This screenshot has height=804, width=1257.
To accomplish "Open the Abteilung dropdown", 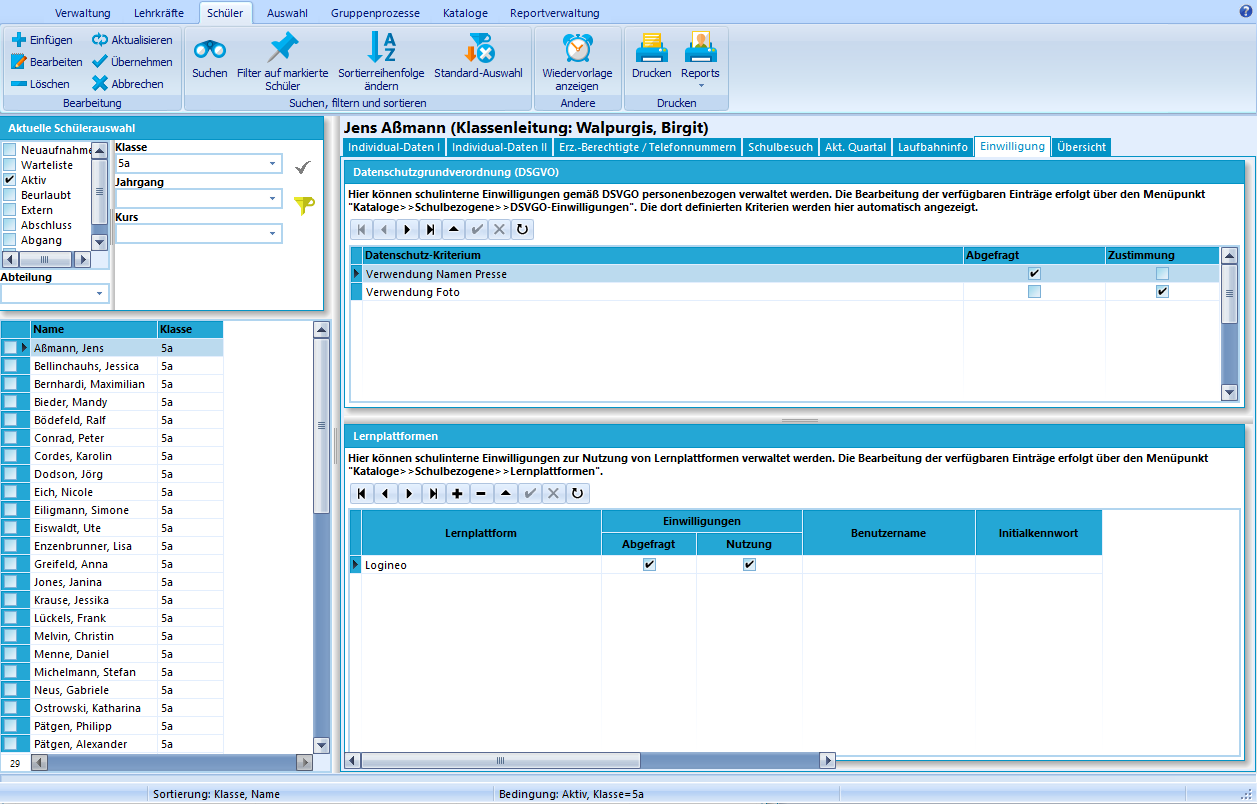I will click(x=99, y=294).
